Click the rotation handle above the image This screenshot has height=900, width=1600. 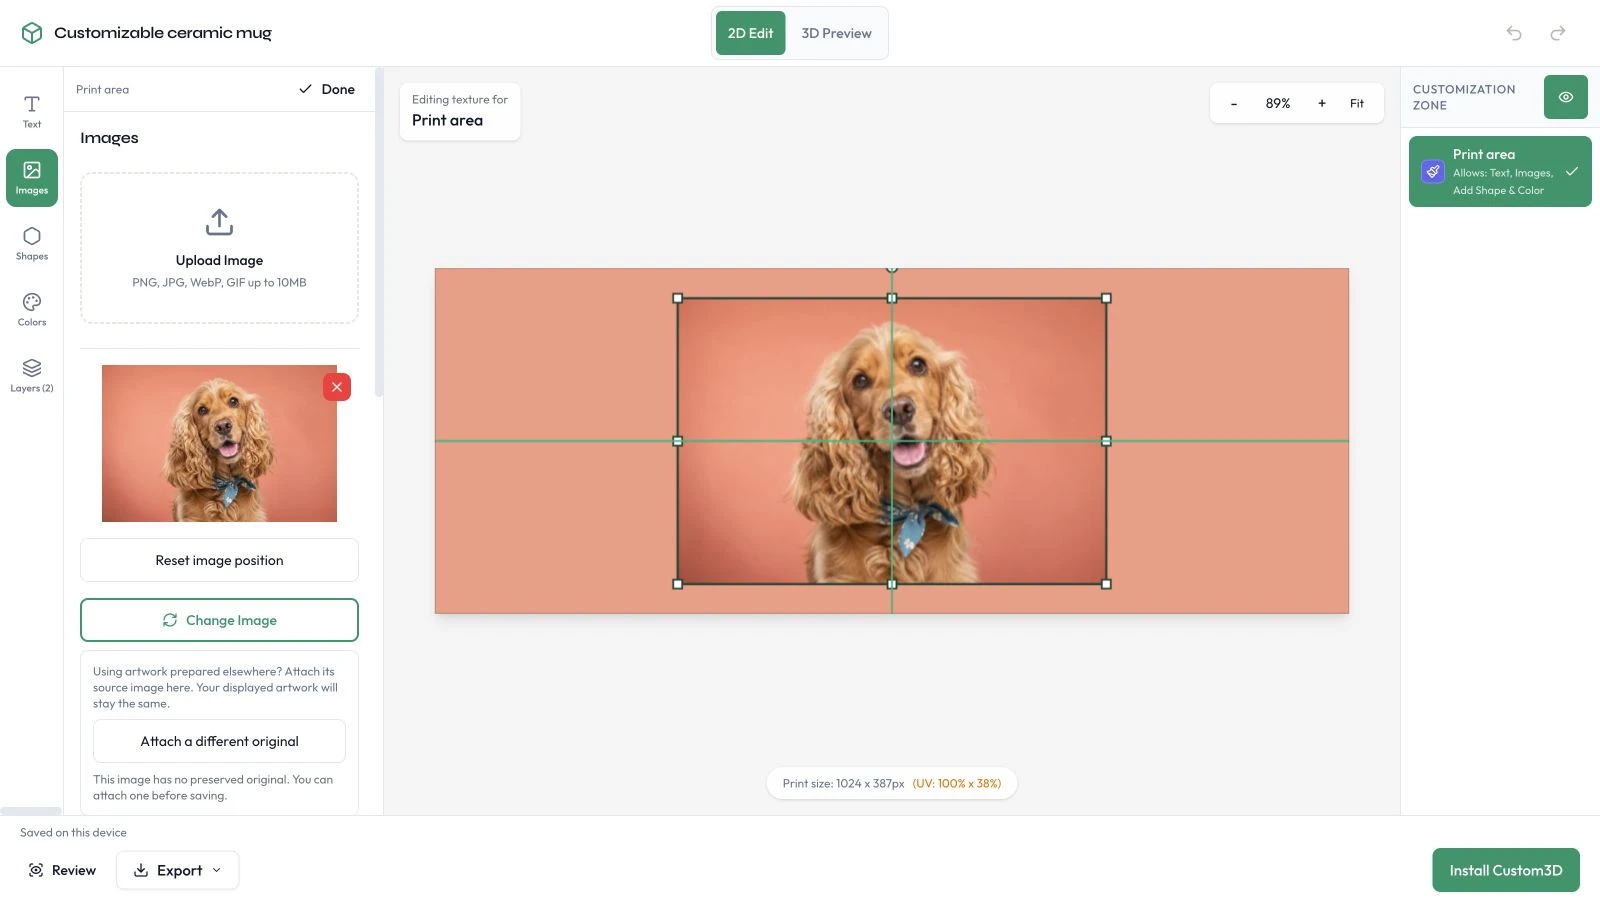click(892, 268)
